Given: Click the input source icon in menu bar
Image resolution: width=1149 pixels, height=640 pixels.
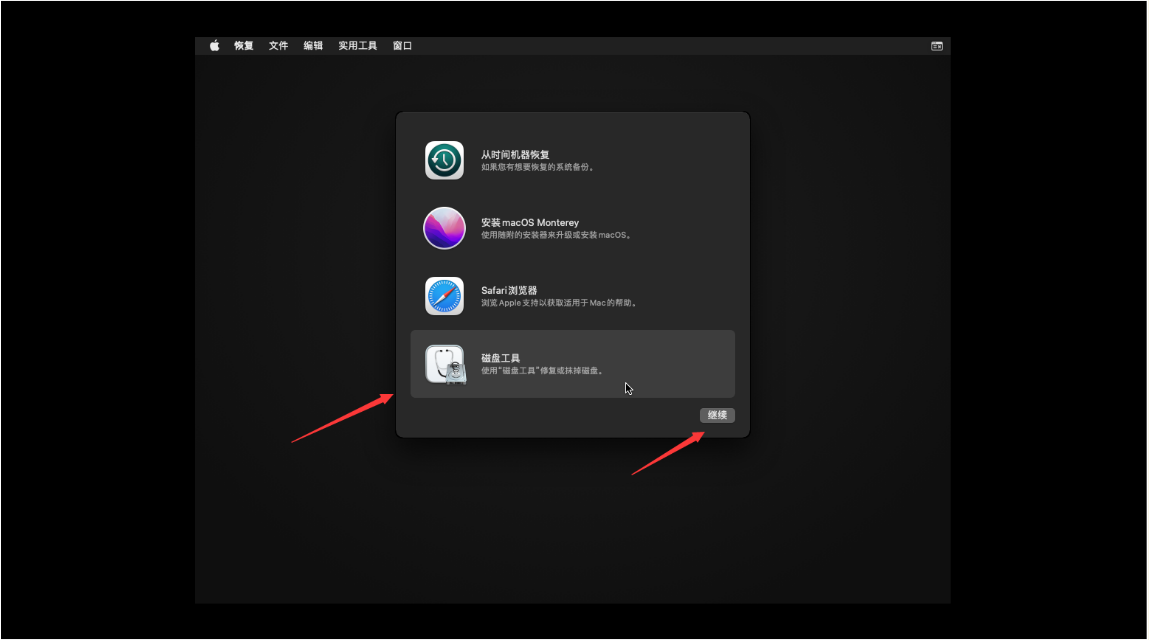Looking at the screenshot, I should 936,45.
